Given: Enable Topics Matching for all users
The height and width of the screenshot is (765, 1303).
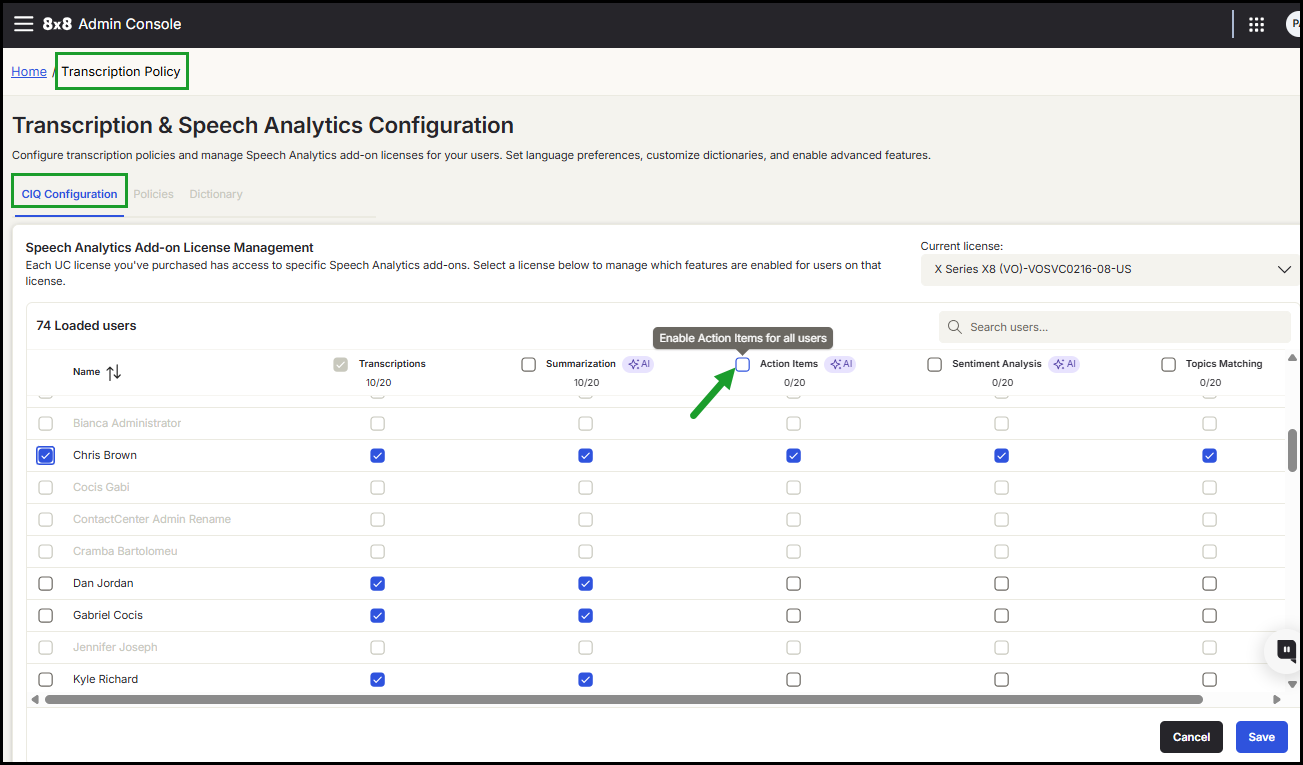Looking at the screenshot, I should tap(1168, 365).
